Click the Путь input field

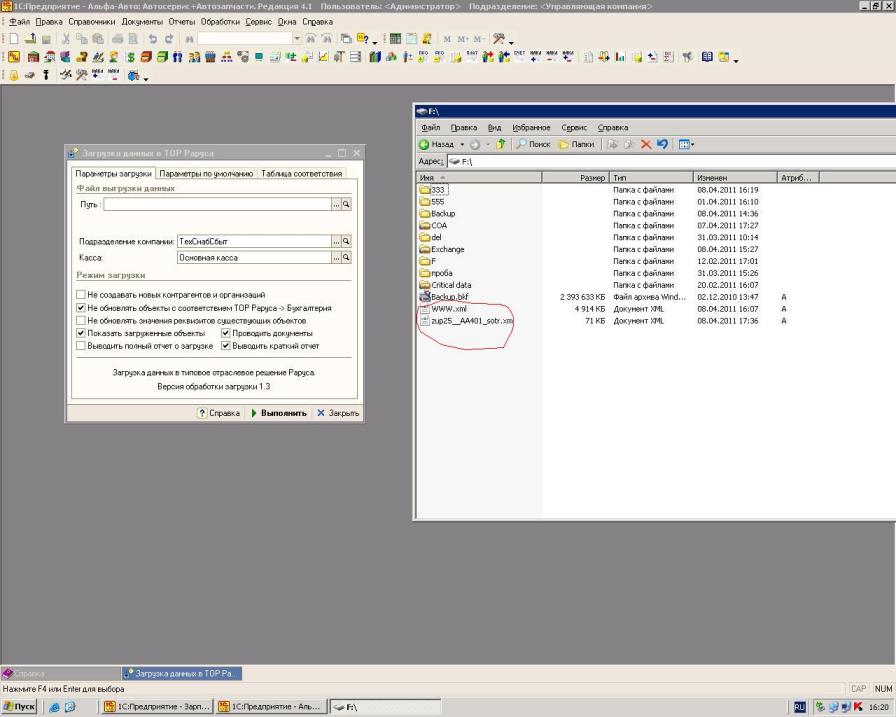coord(217,204)
